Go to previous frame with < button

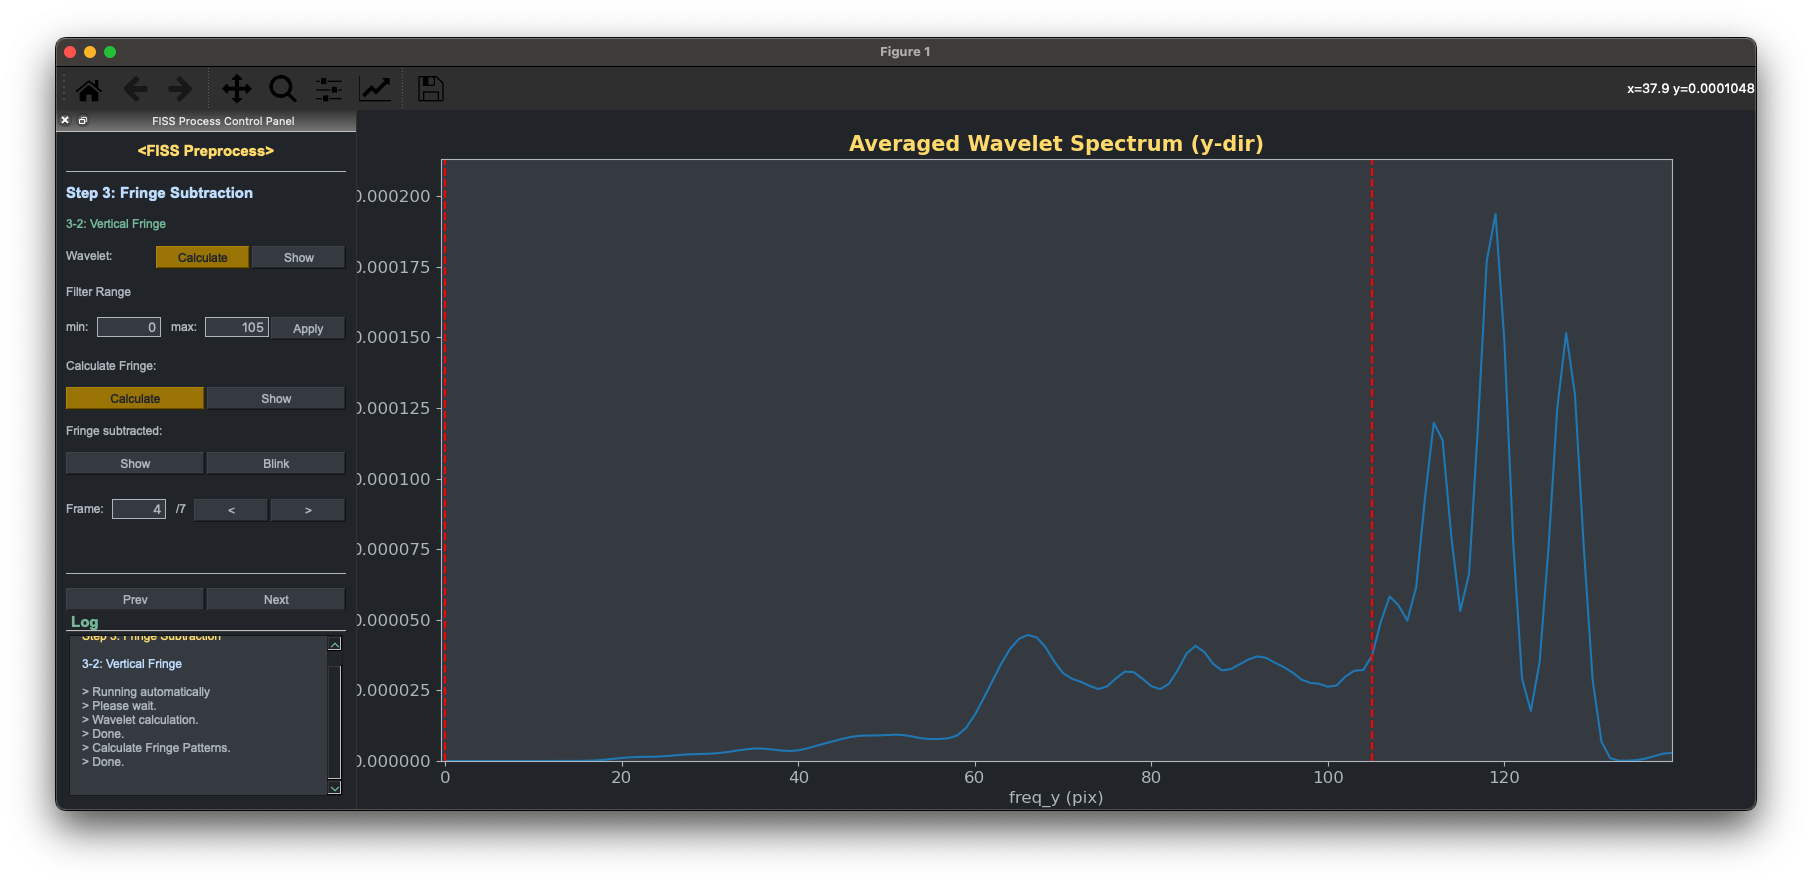tap(231, 510)
